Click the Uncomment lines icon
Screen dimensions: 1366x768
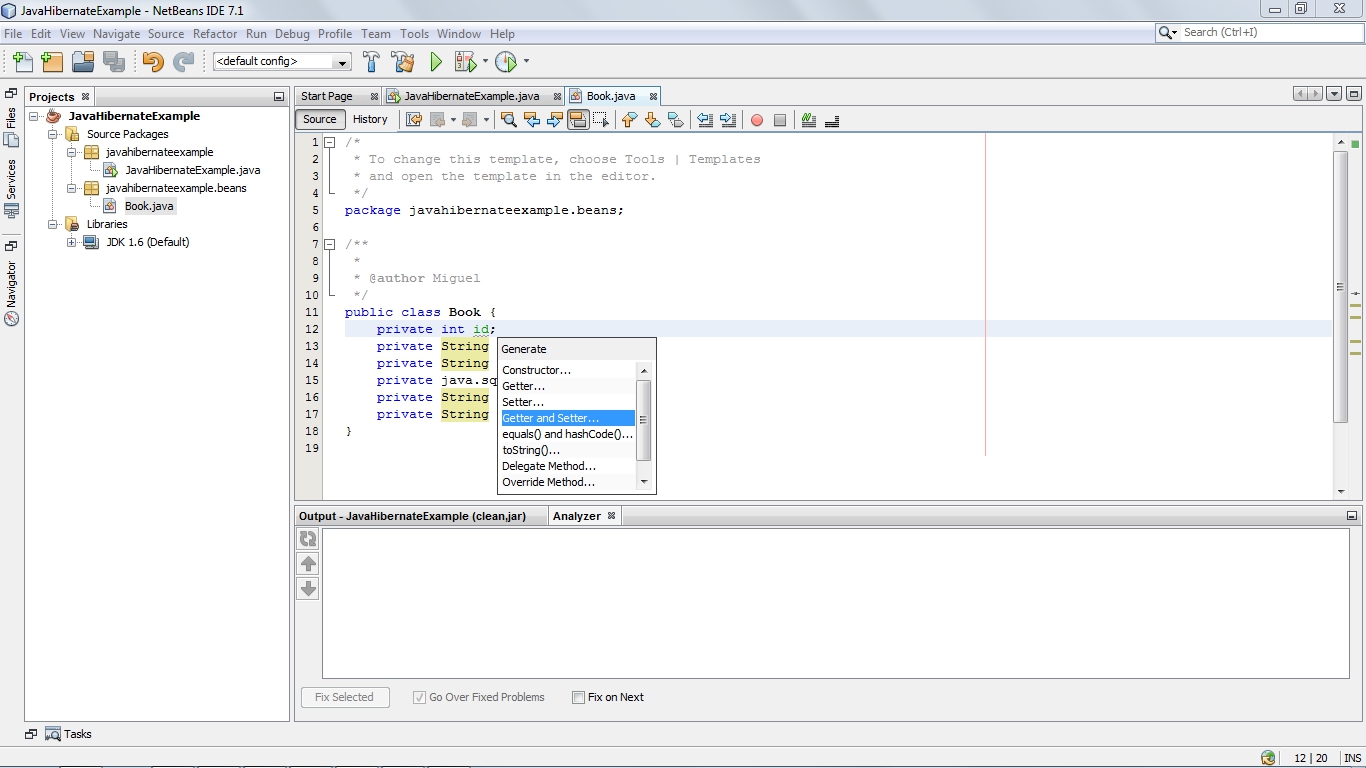point(832,120)
